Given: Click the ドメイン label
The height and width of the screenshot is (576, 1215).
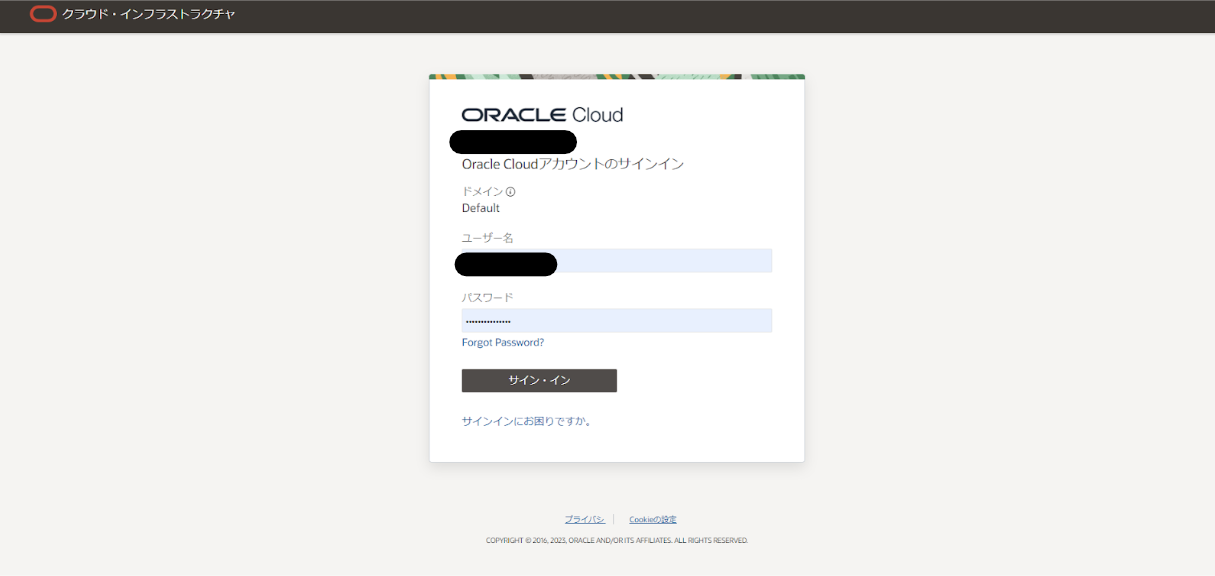Looking at the screenshot, I should 483,192.
